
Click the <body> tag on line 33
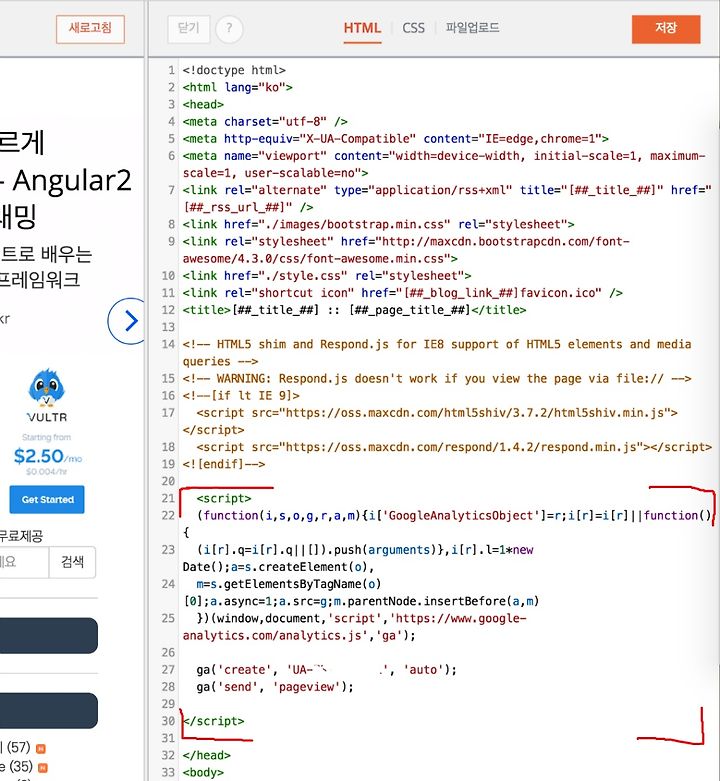pyautogui.click(x=203, y=773)
